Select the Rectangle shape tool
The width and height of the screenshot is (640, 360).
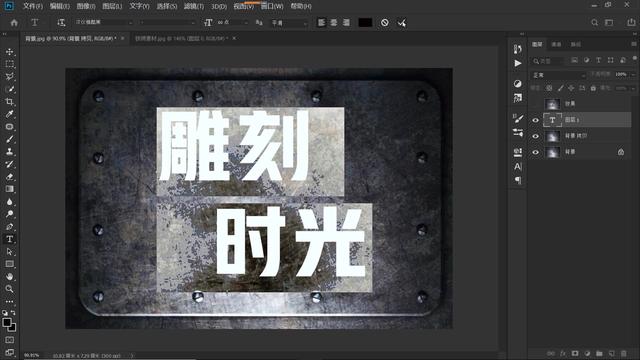click(x=9, y=264)
